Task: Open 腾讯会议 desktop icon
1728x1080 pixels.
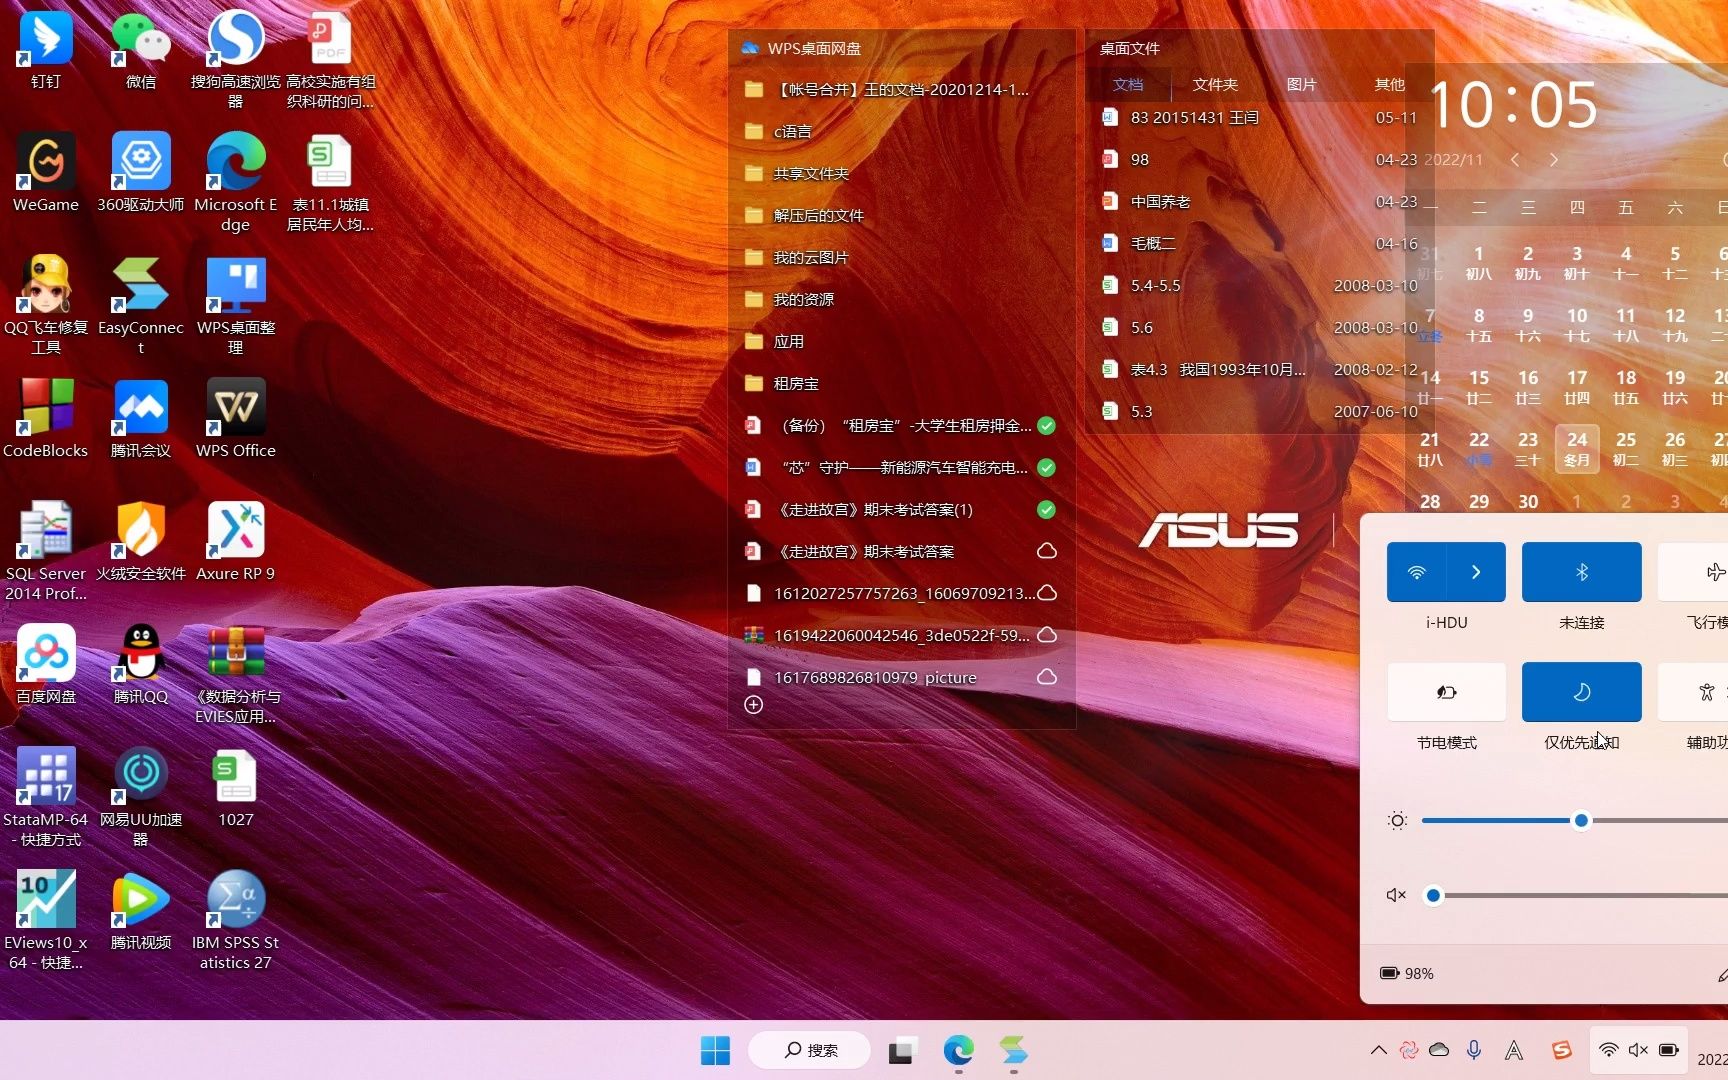Action: 140,418
